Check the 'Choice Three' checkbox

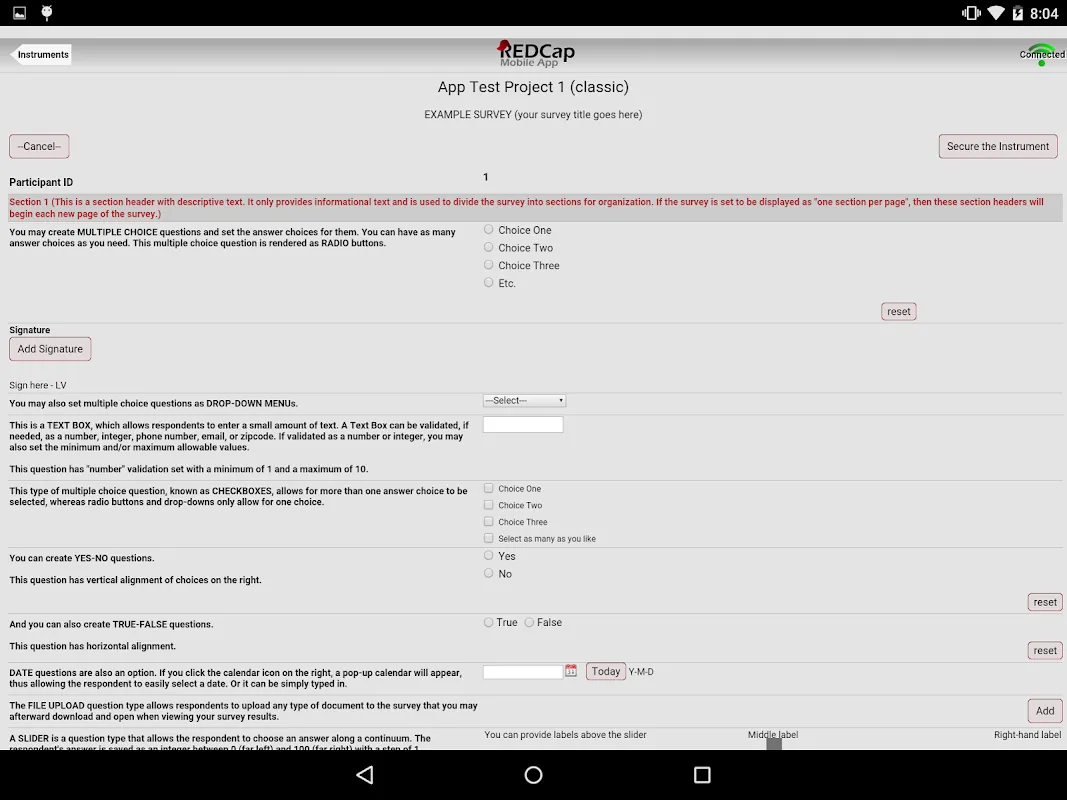pyautogui.click(x=489, y=522)
